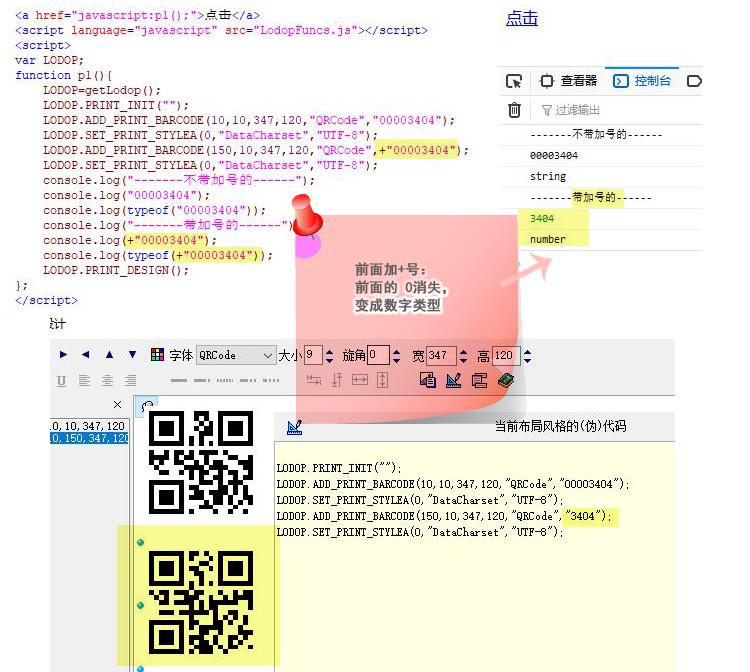Viewport: 750px width, 672px height.
Task: Click the tag-shaped tab icon after 控制台
Action: click(x=694, y=81)
